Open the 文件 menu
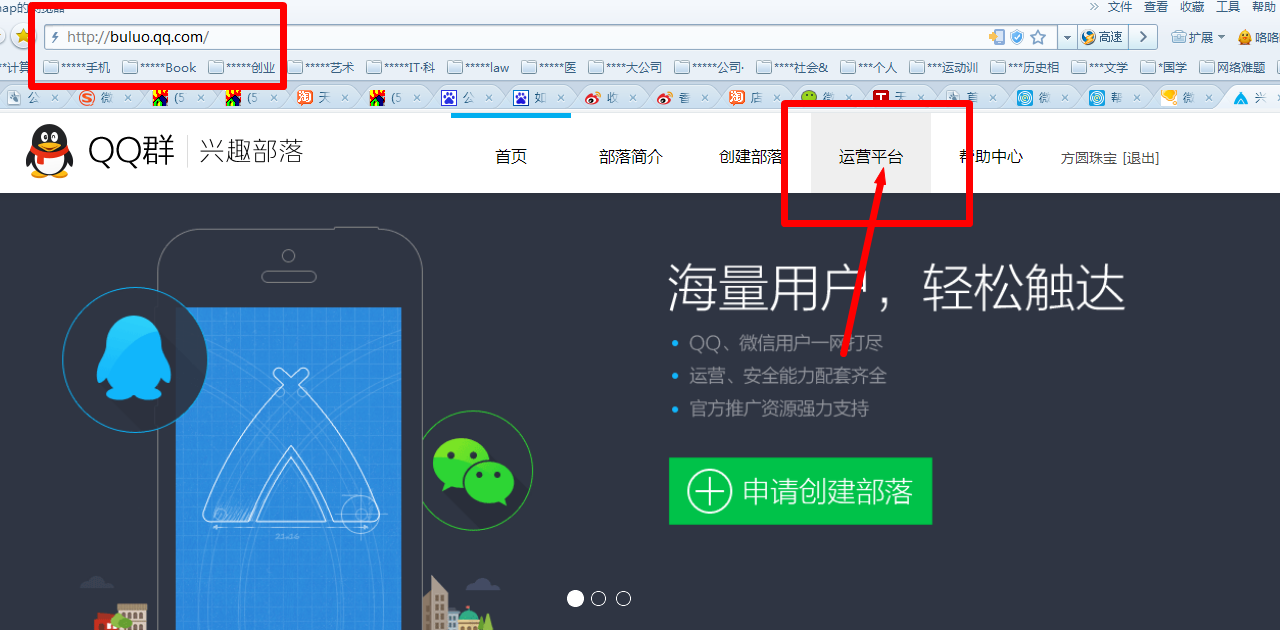Screen dimensions: 1280x630 1120,7
